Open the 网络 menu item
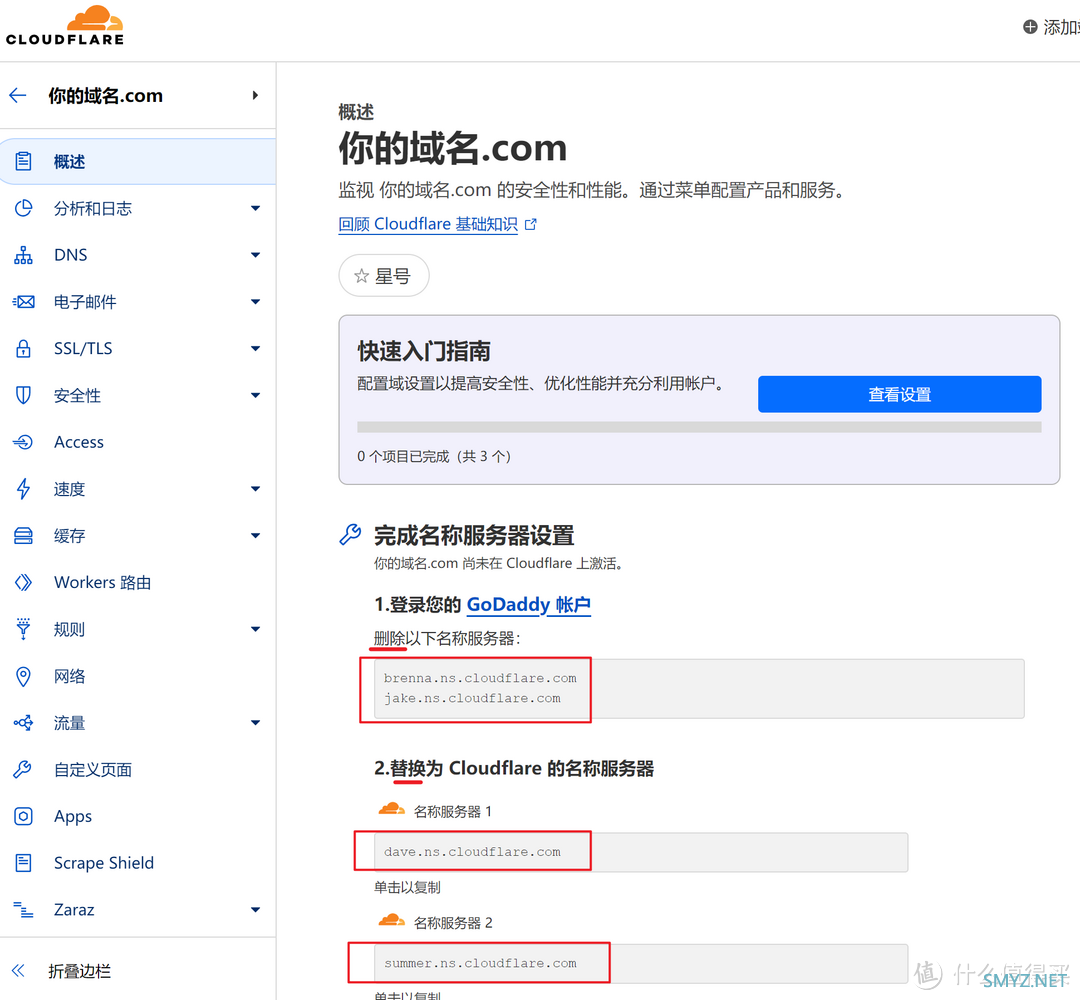1080x1000 pixels. pyautogui.click(x=138, y=676)
